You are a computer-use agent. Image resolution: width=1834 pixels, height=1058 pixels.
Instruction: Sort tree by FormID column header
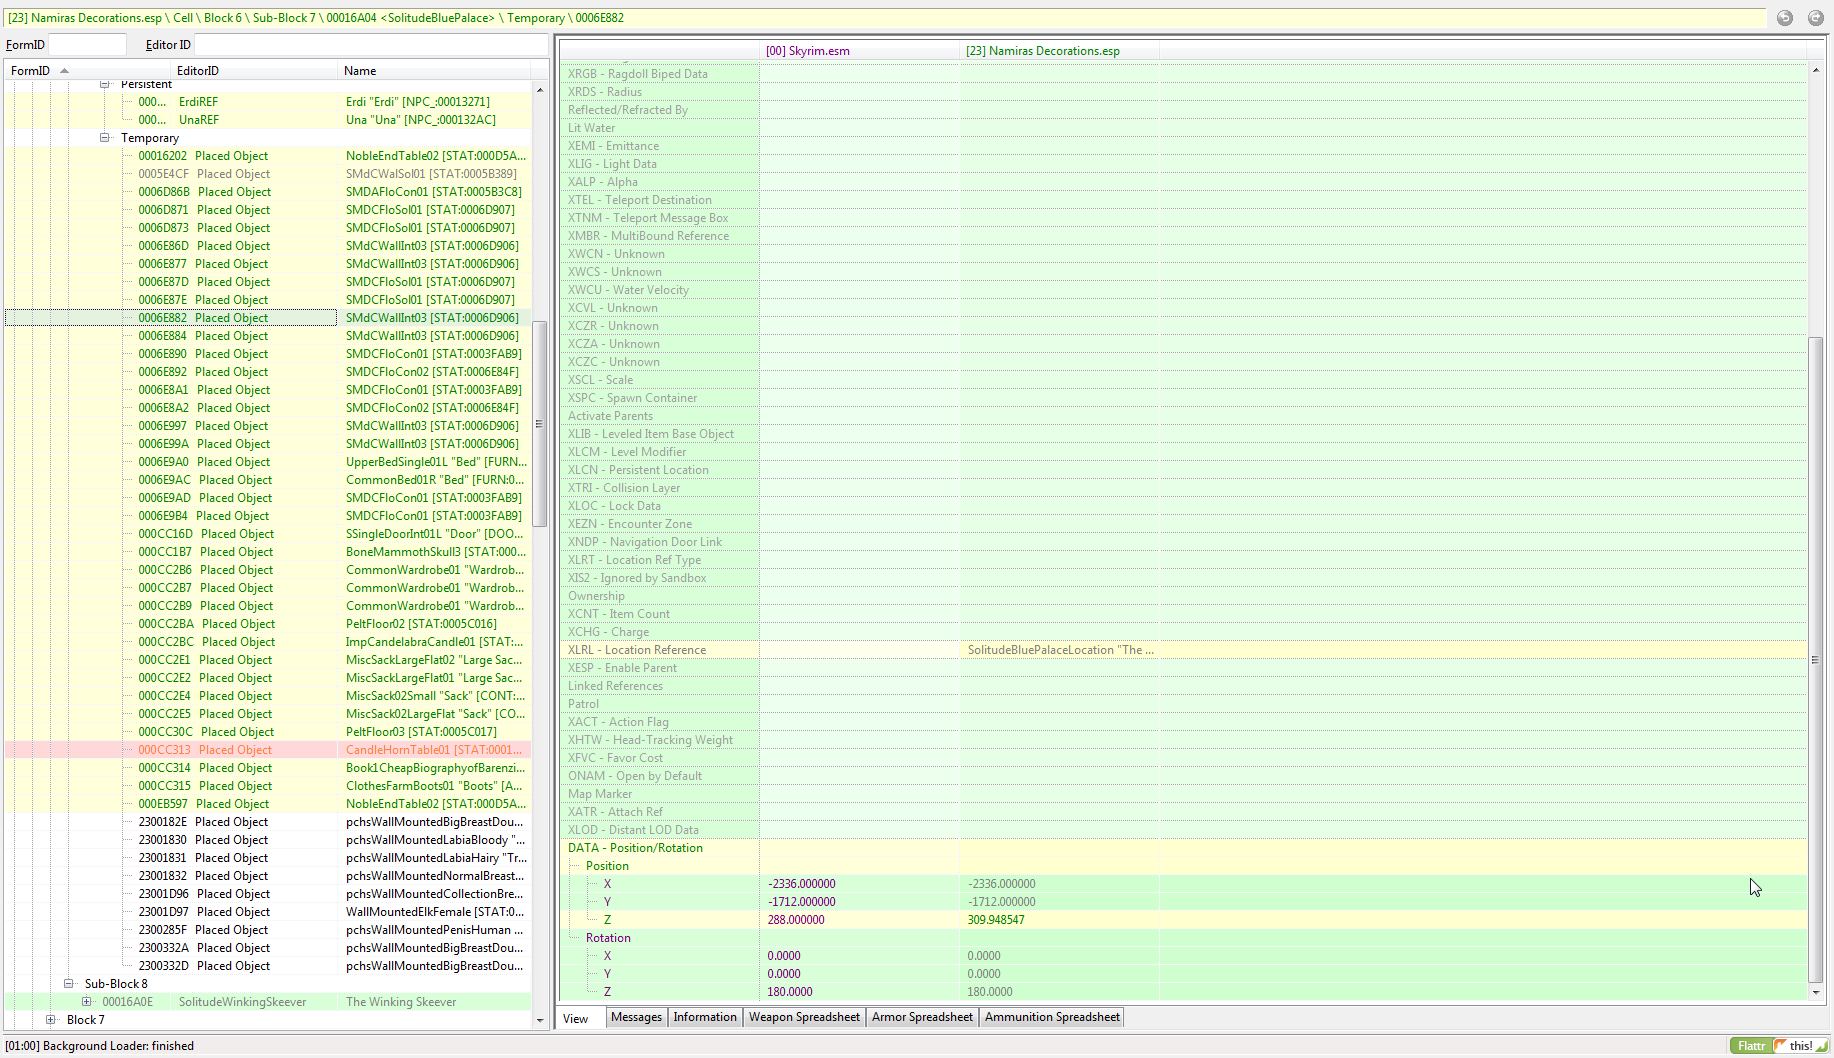pyautogui.click(x=88, y=71)
